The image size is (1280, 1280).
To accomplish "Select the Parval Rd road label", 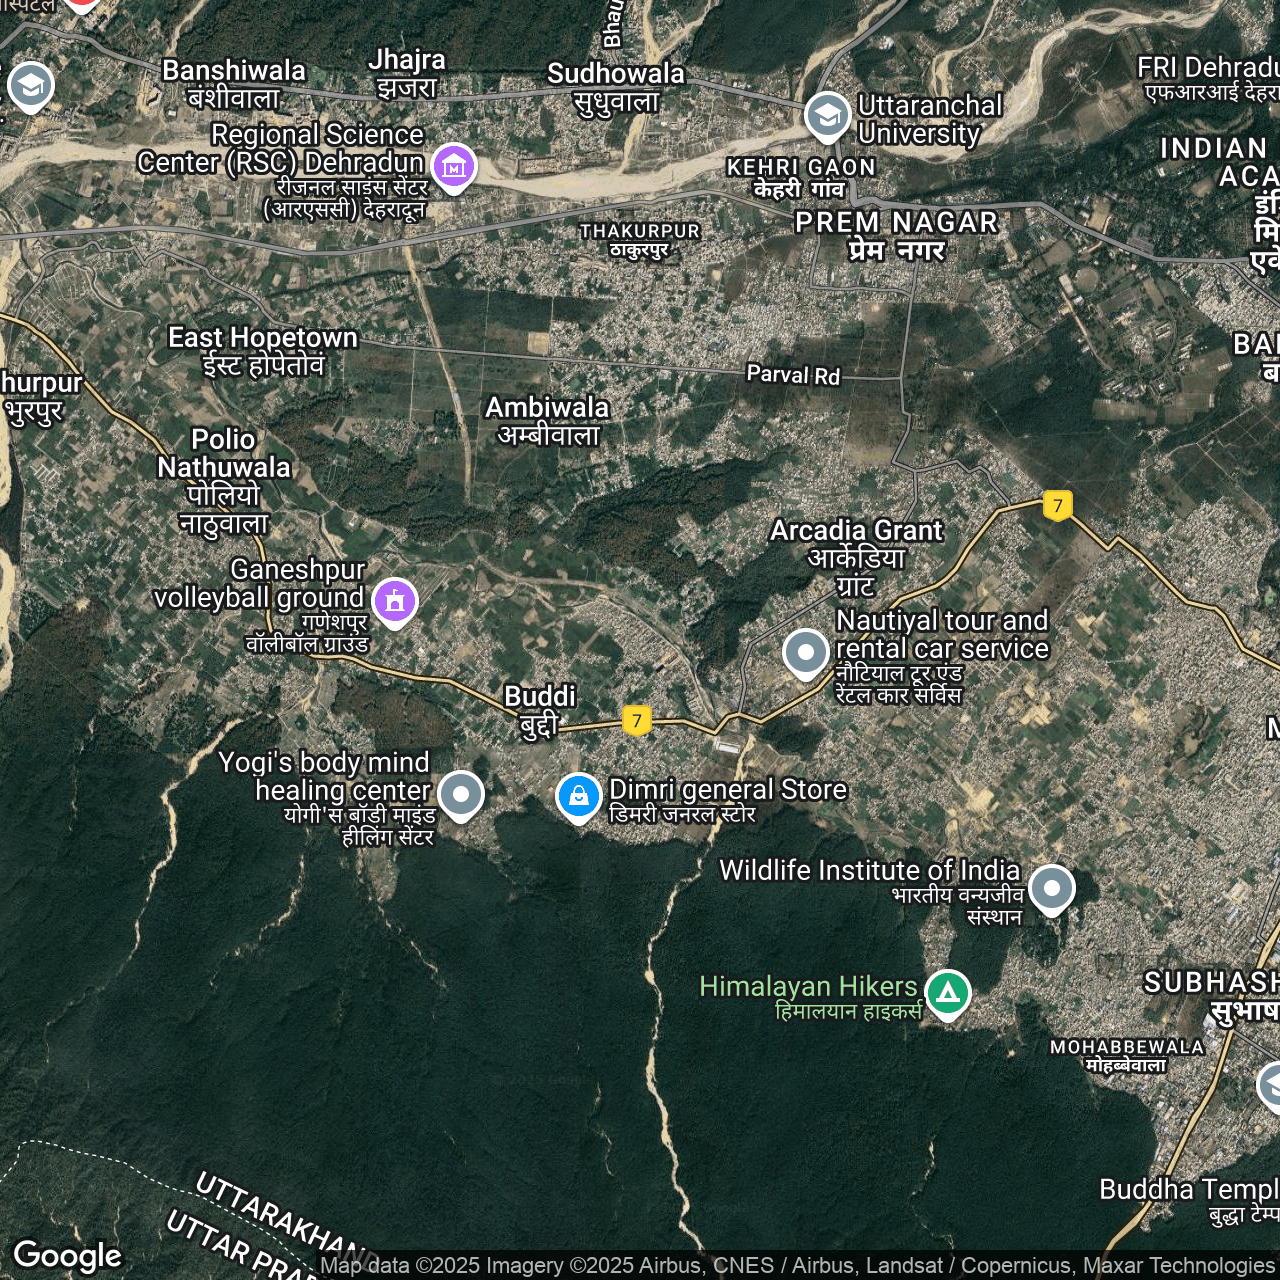I will [x=793, y=375].
